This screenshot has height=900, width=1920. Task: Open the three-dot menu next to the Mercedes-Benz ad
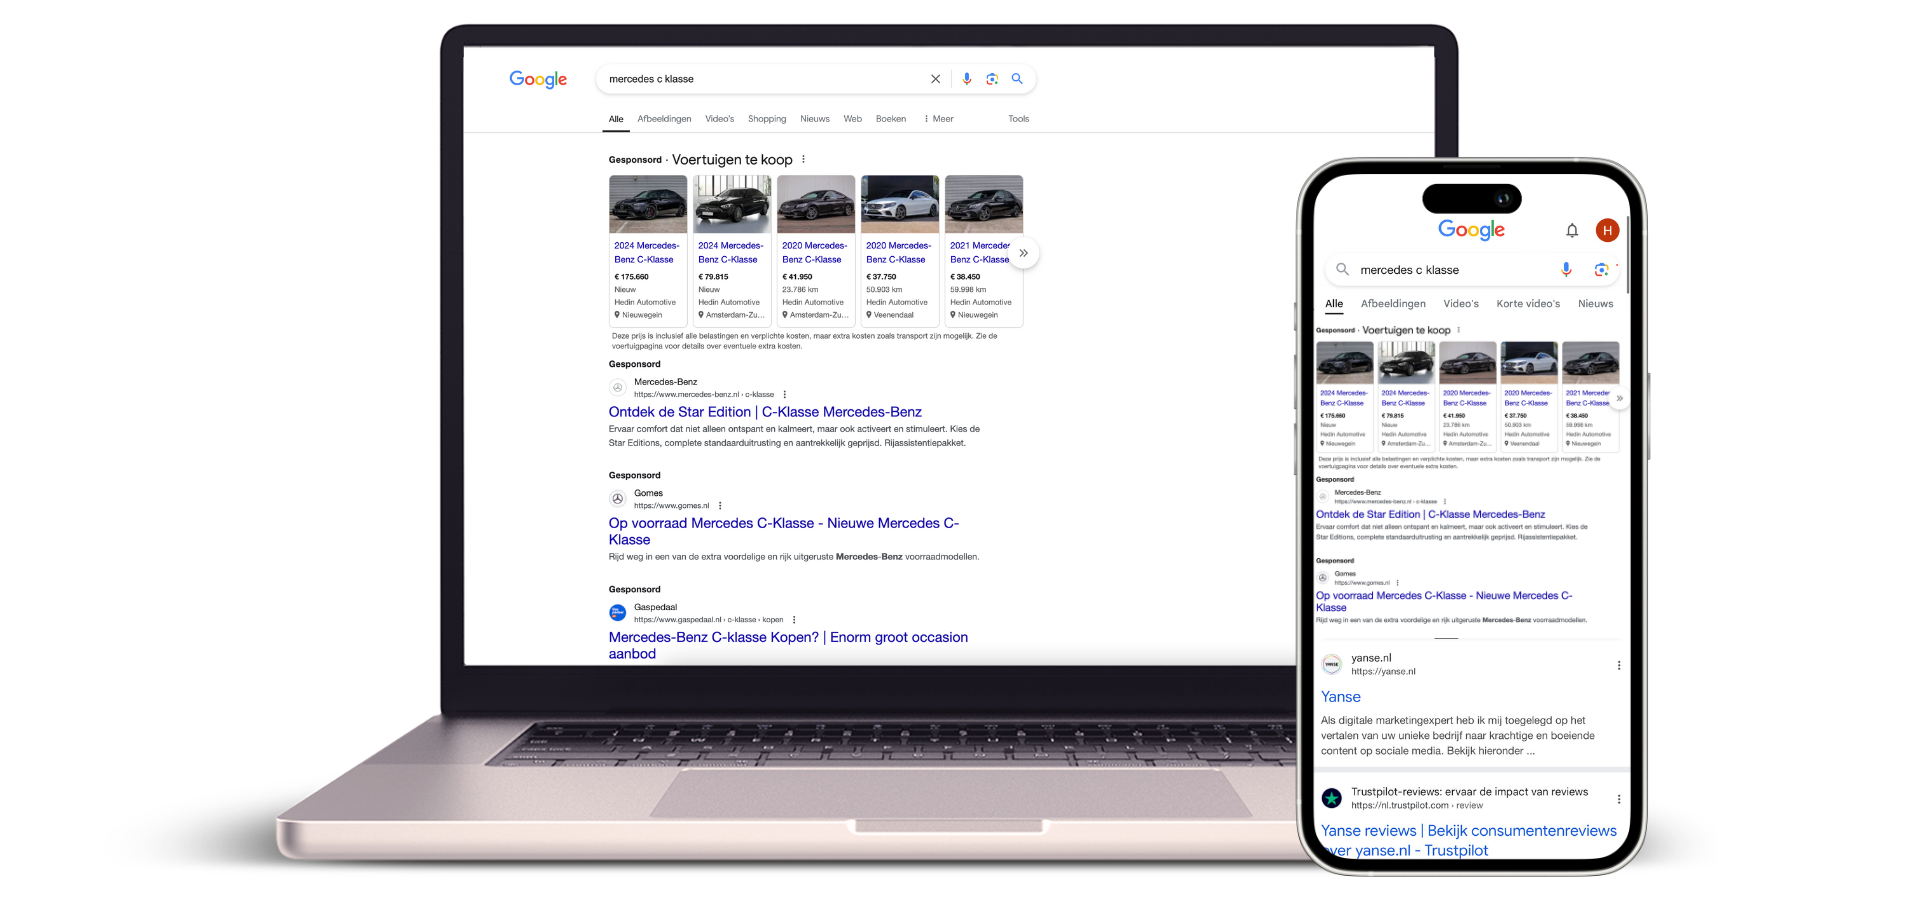pos(784,394)
